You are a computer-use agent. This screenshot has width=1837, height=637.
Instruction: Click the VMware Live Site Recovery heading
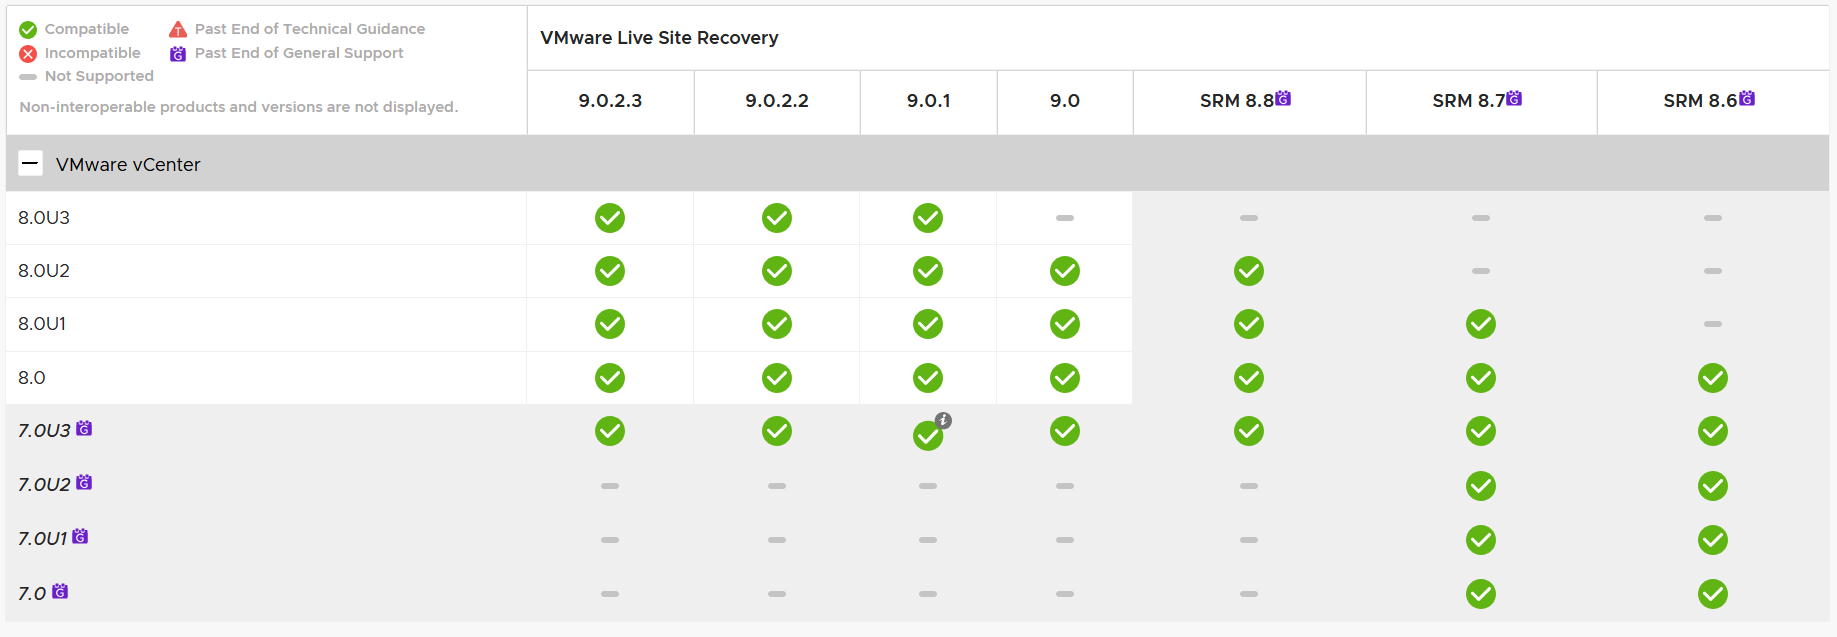click(x=659, y=38)
